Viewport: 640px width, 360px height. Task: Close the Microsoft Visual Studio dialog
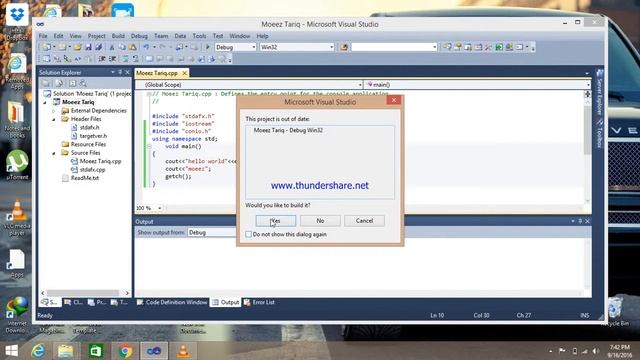[394, 100]
